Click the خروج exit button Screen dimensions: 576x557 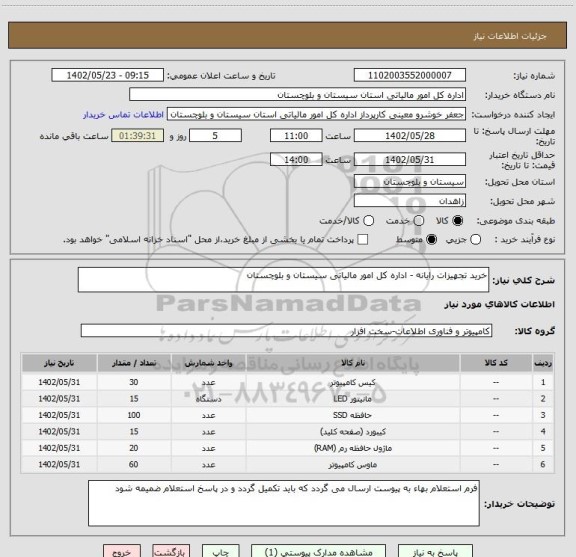click(122, 551)
